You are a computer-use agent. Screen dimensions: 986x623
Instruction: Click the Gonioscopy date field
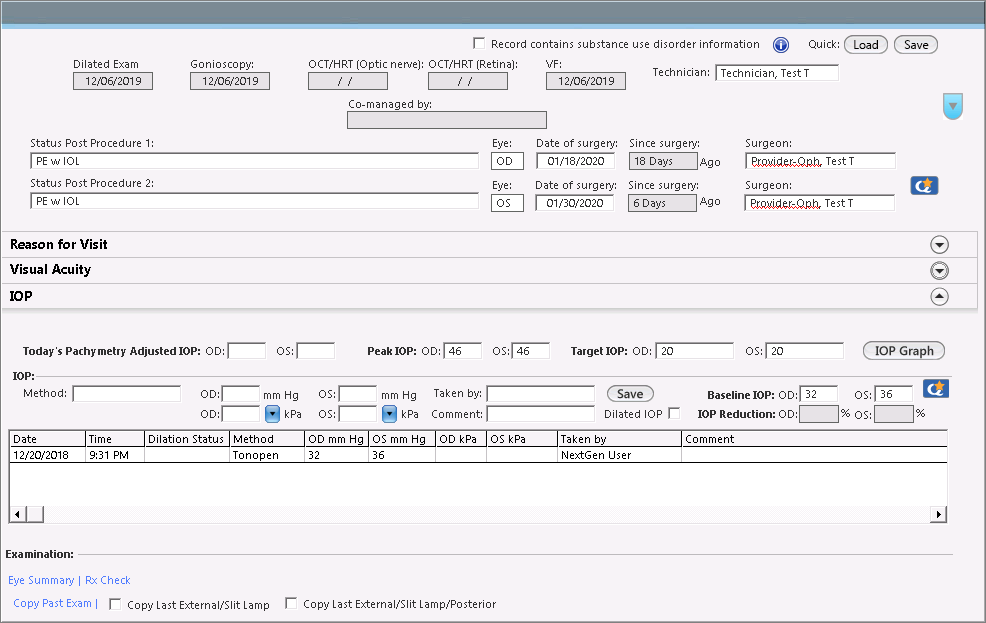click(230, 81)
